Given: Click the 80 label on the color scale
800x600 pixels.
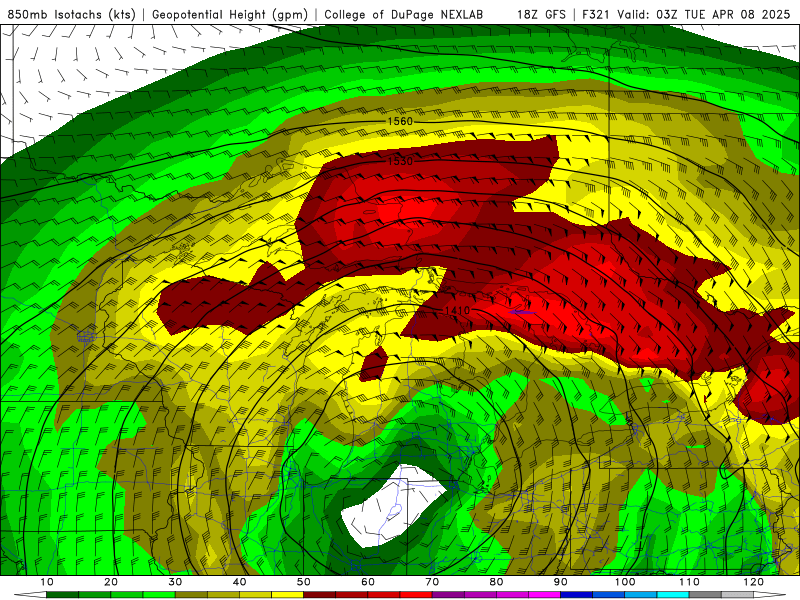Looking at the screenshot, I should coord(496,582).
